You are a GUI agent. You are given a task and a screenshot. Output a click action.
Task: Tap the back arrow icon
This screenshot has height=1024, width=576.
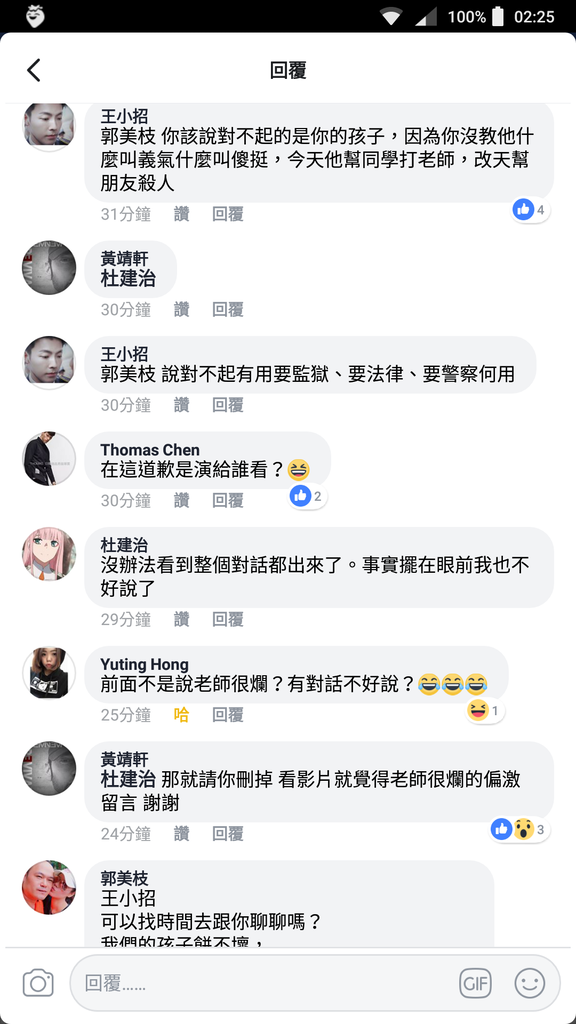click(x=34, y=70)
